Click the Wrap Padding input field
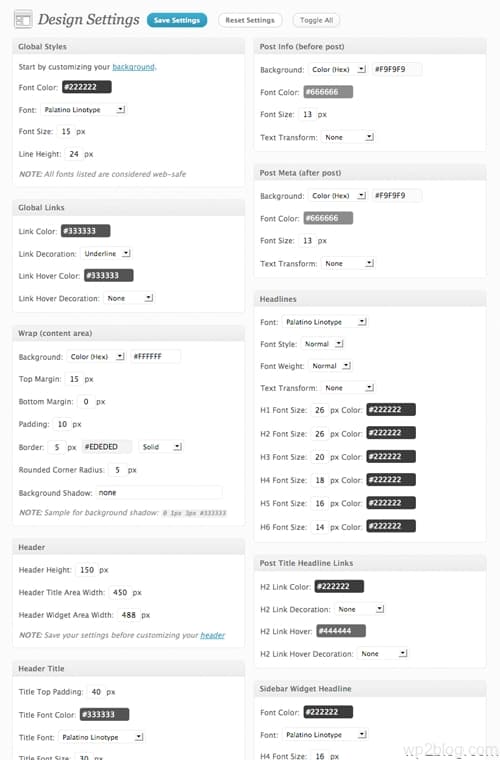Image resolution: width=500 pixels, height=760 pixels. point(62,424)
